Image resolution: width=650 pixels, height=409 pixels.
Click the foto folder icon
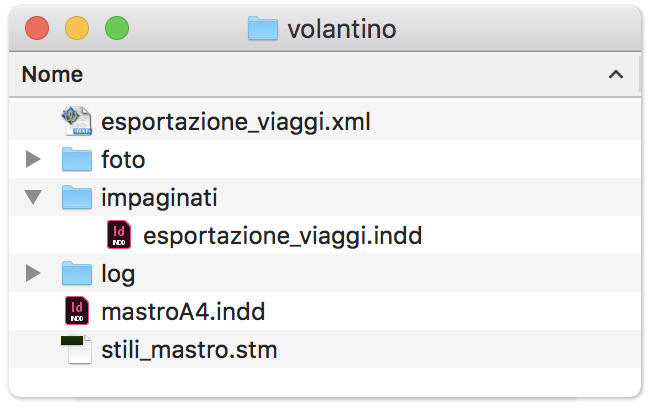pyautogui.click(x=77, y=160)
